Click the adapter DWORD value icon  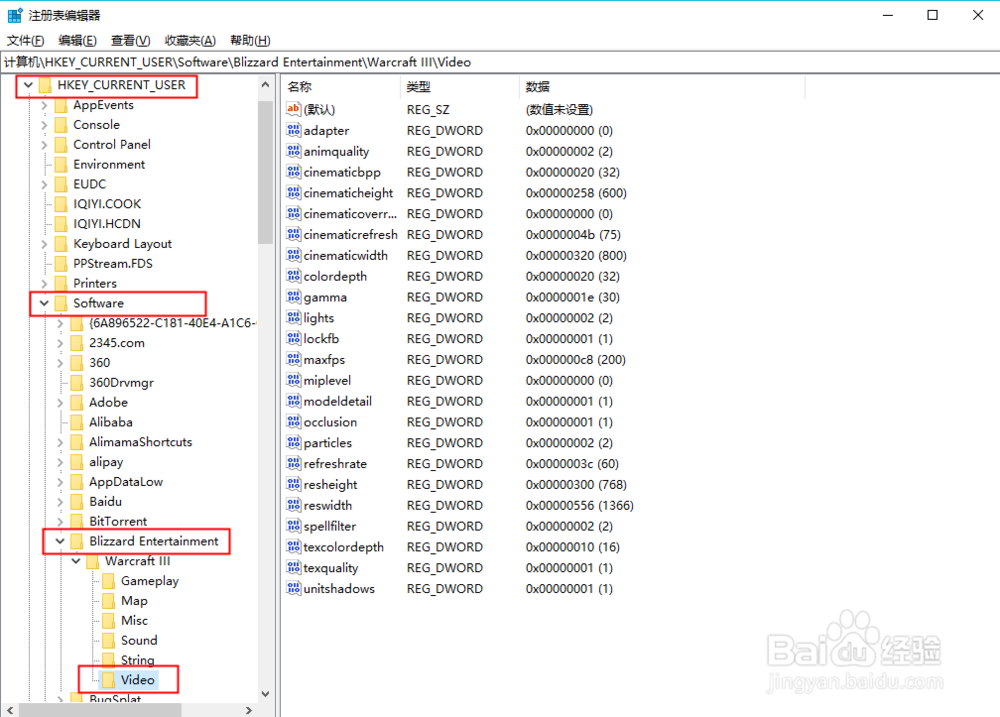pos(293,130)
